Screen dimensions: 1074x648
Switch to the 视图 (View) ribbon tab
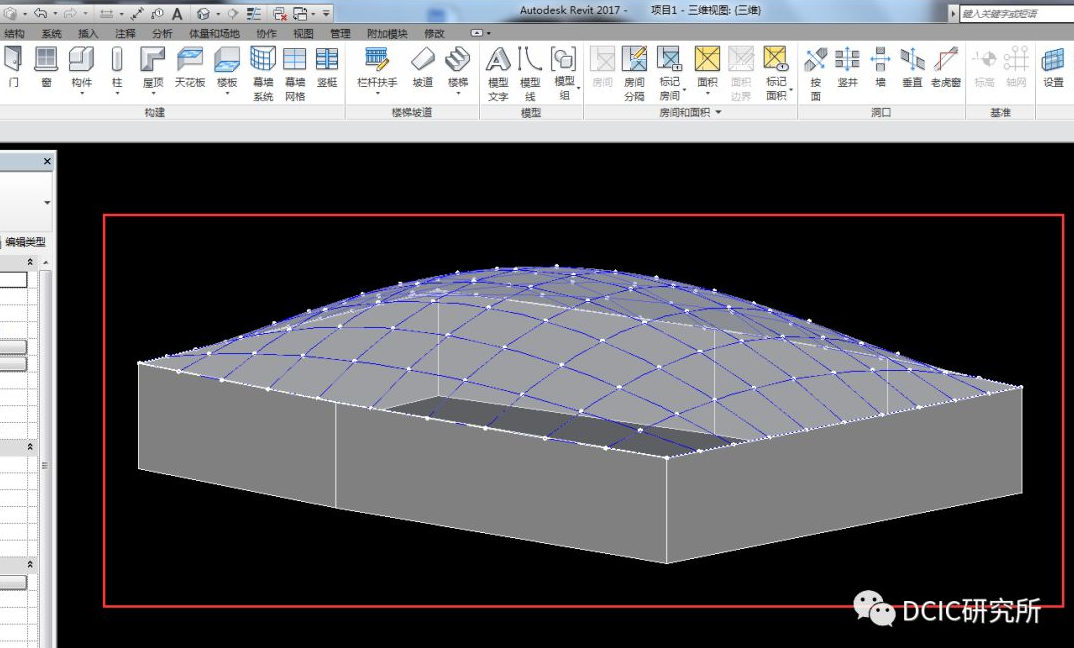(x=303, y=33)
